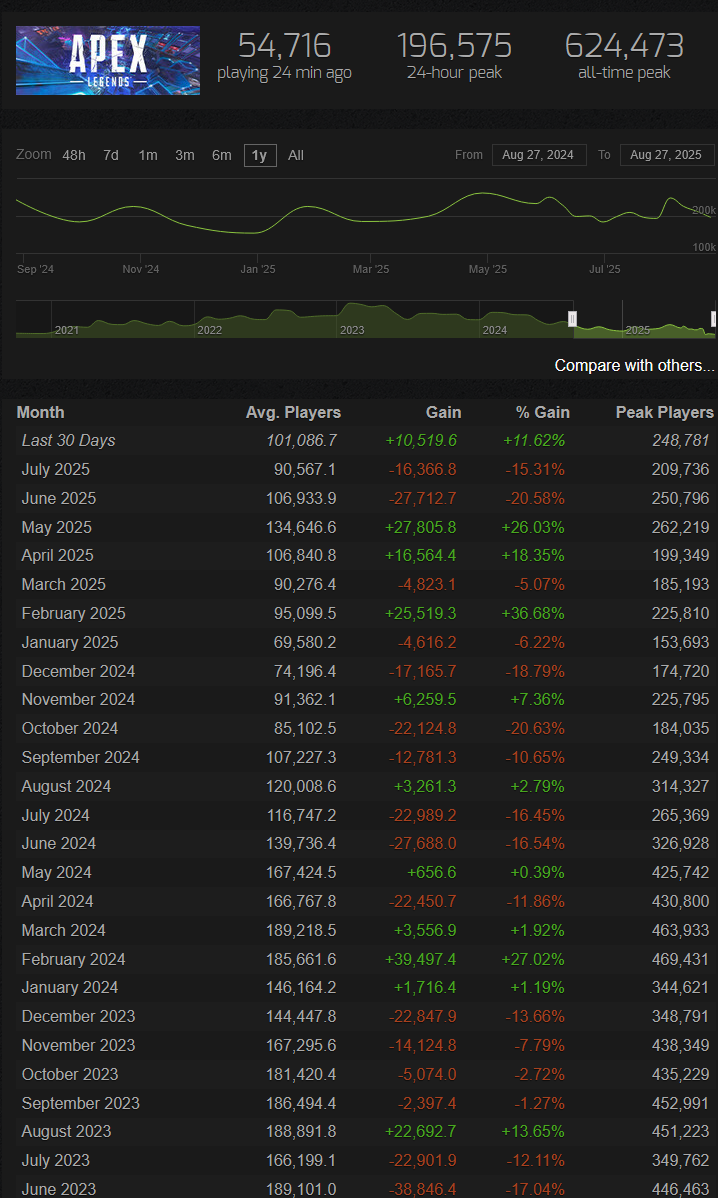The image size is (718, 1198).
Task: Click gain value +39,497.4
Action: tap(422, 959)
